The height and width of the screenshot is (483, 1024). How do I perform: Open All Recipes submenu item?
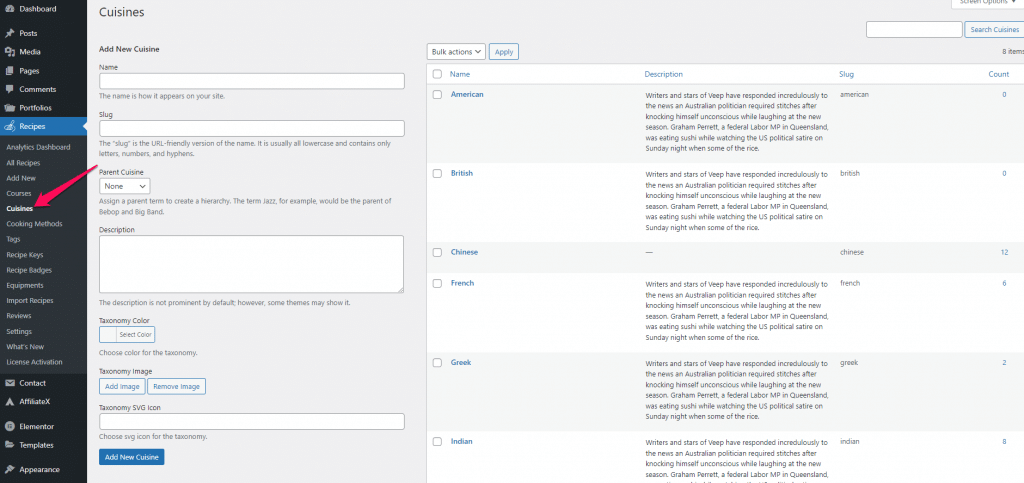23,163
